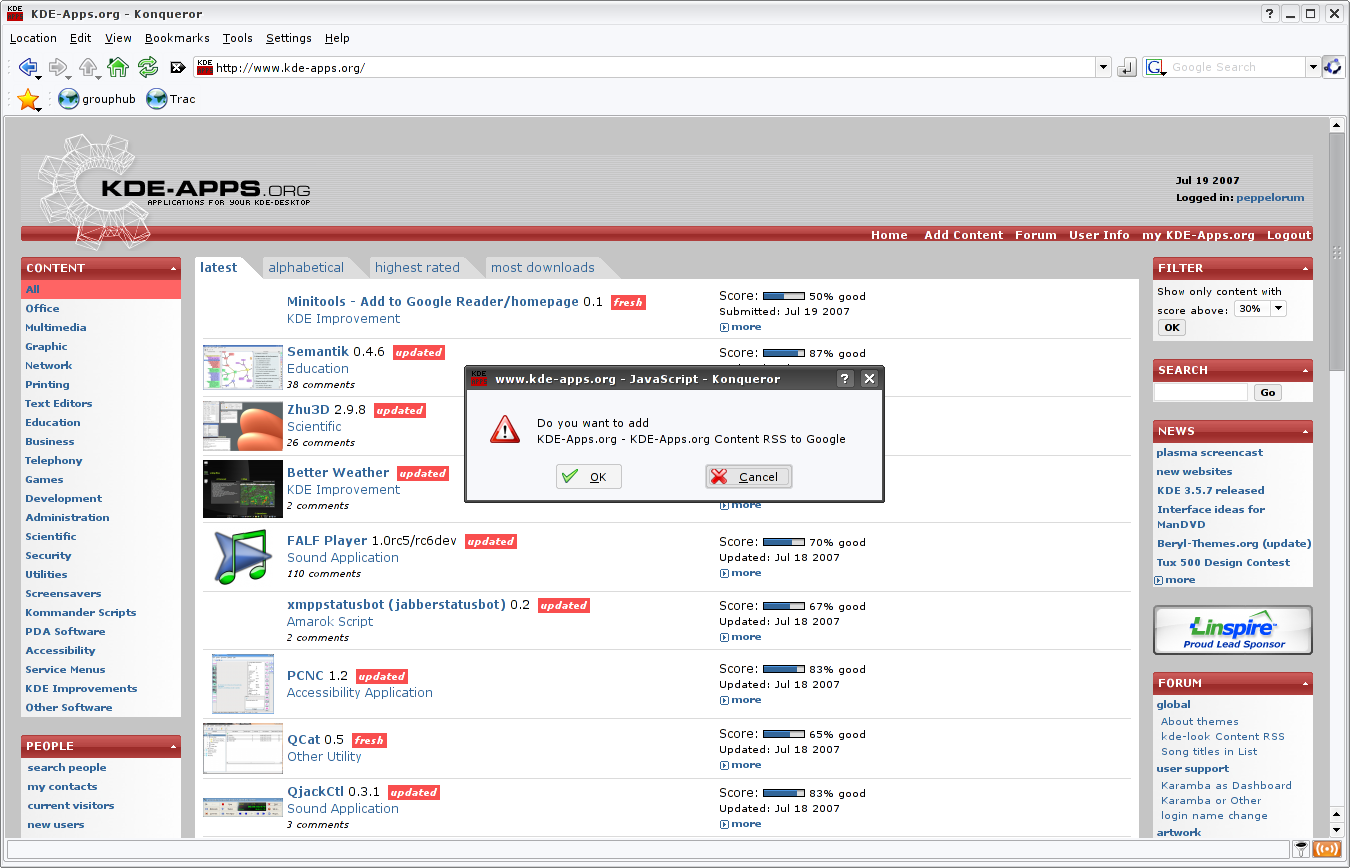The image size is (1350, 868).
Task: Open the Trac bookmark
Action: [171, 99]
